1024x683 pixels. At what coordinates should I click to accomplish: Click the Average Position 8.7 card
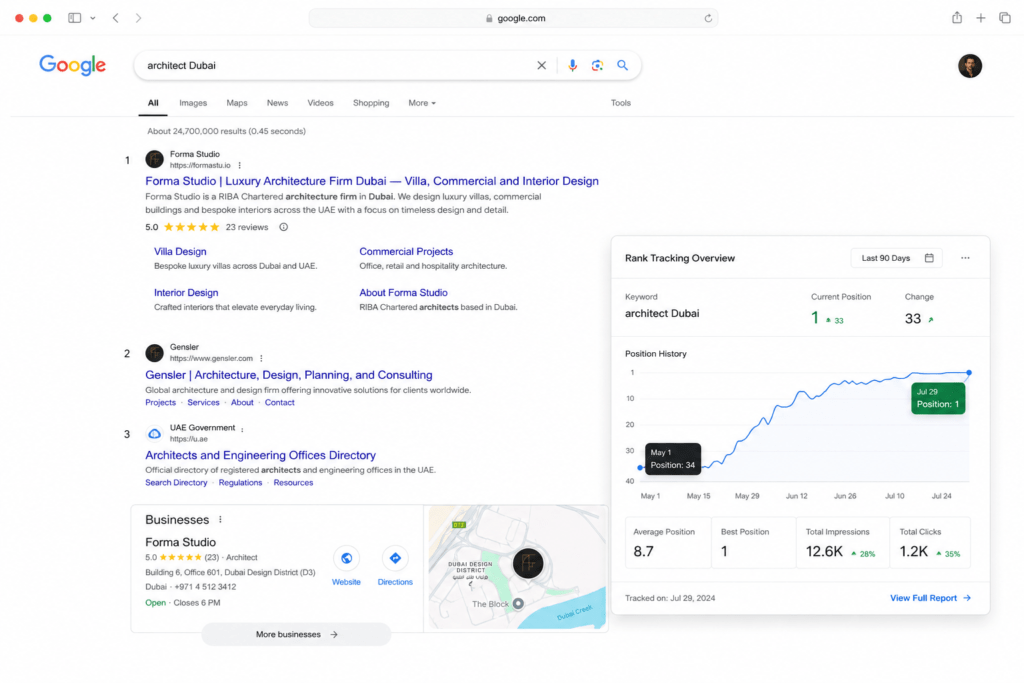(x=668, y=543)
